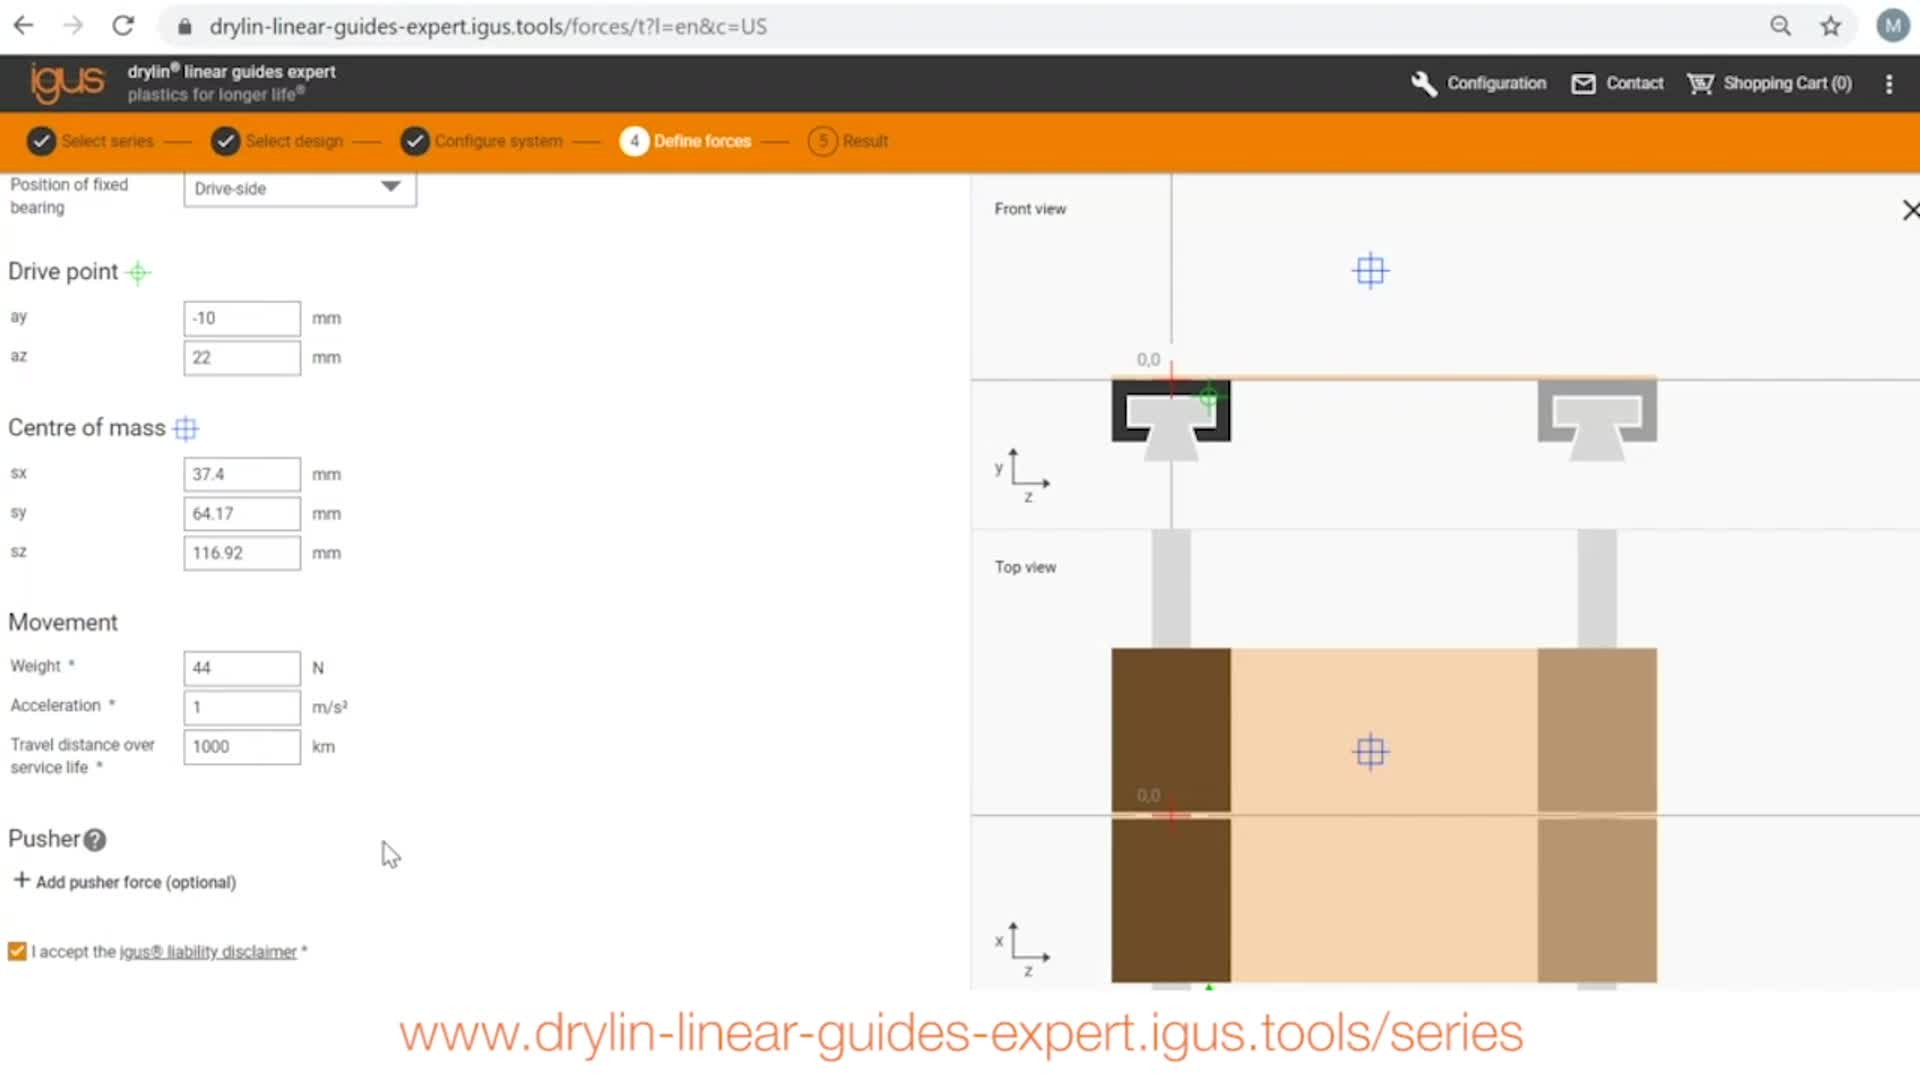Click the browser forward arrow
The image size is (1920, 1080).
pos(73,26)
